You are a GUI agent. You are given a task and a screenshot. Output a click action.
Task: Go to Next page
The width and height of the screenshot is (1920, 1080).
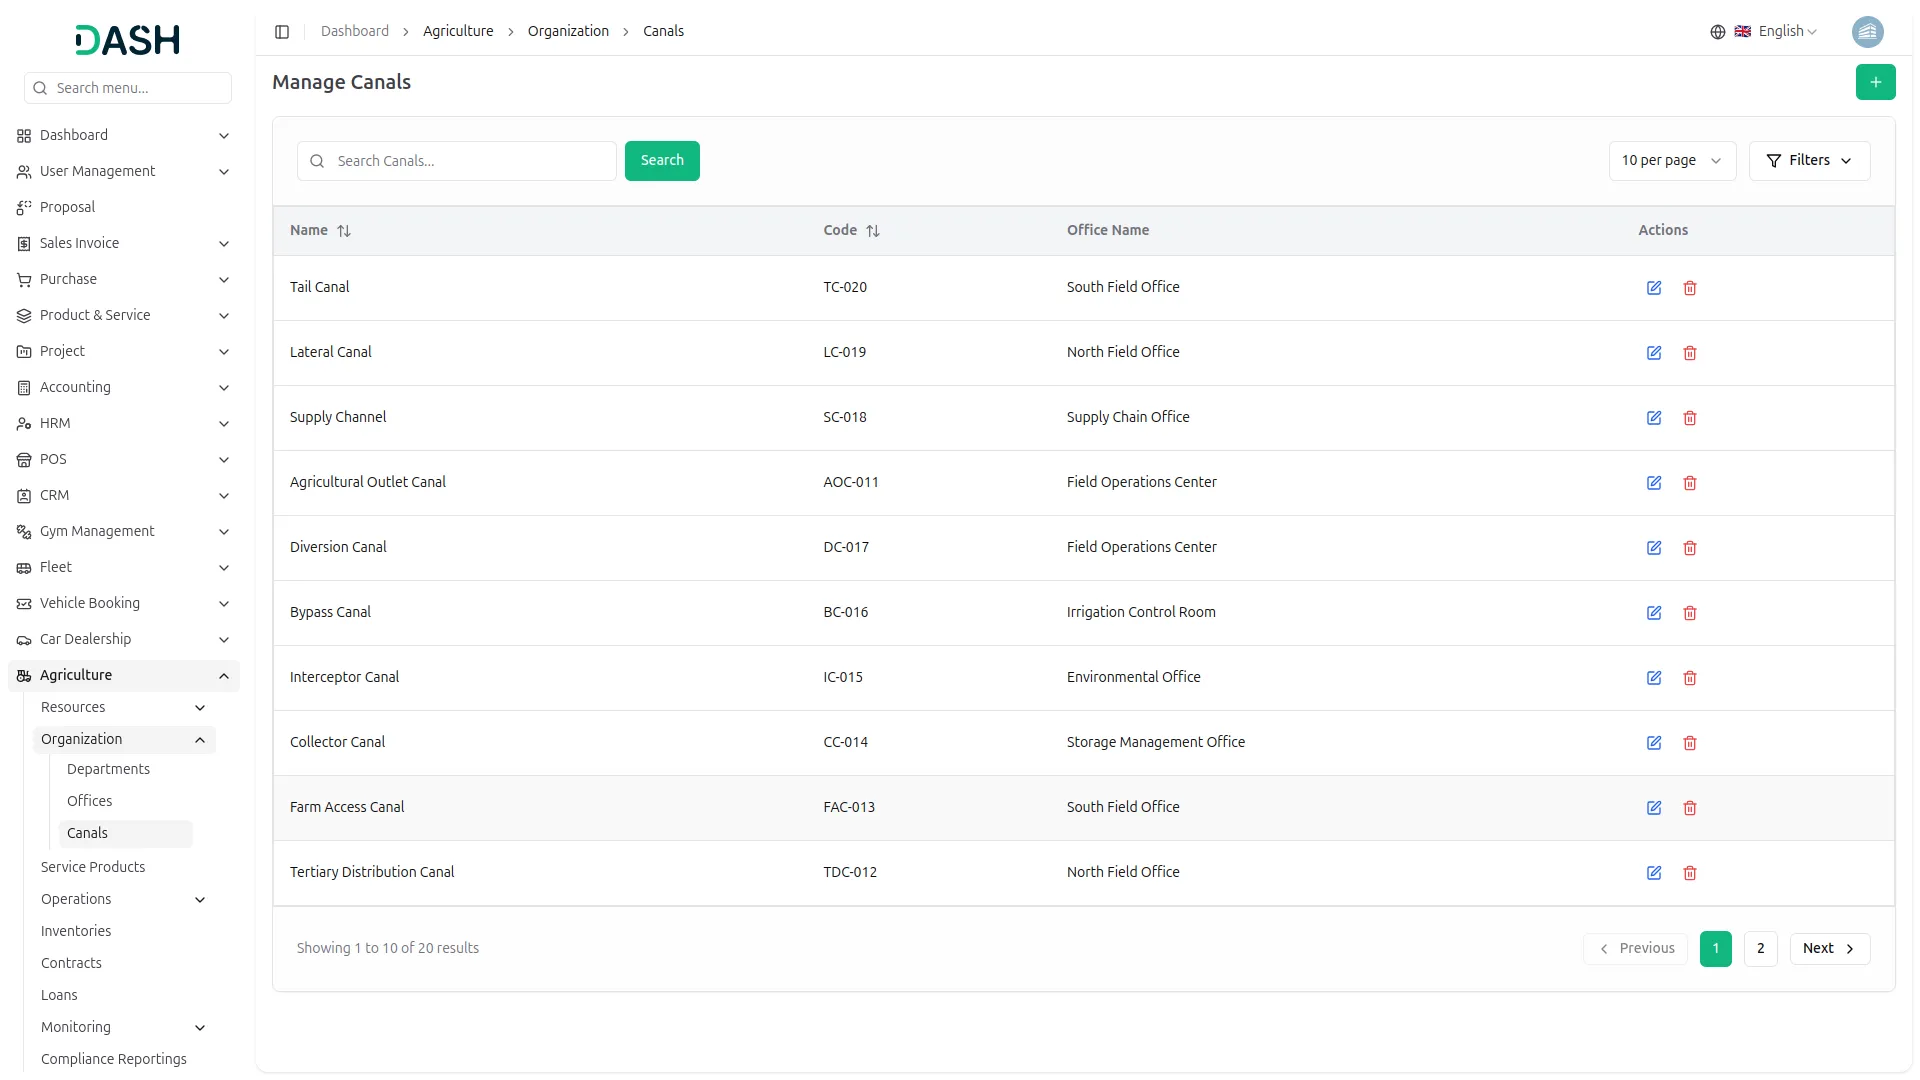point(1829,949)
